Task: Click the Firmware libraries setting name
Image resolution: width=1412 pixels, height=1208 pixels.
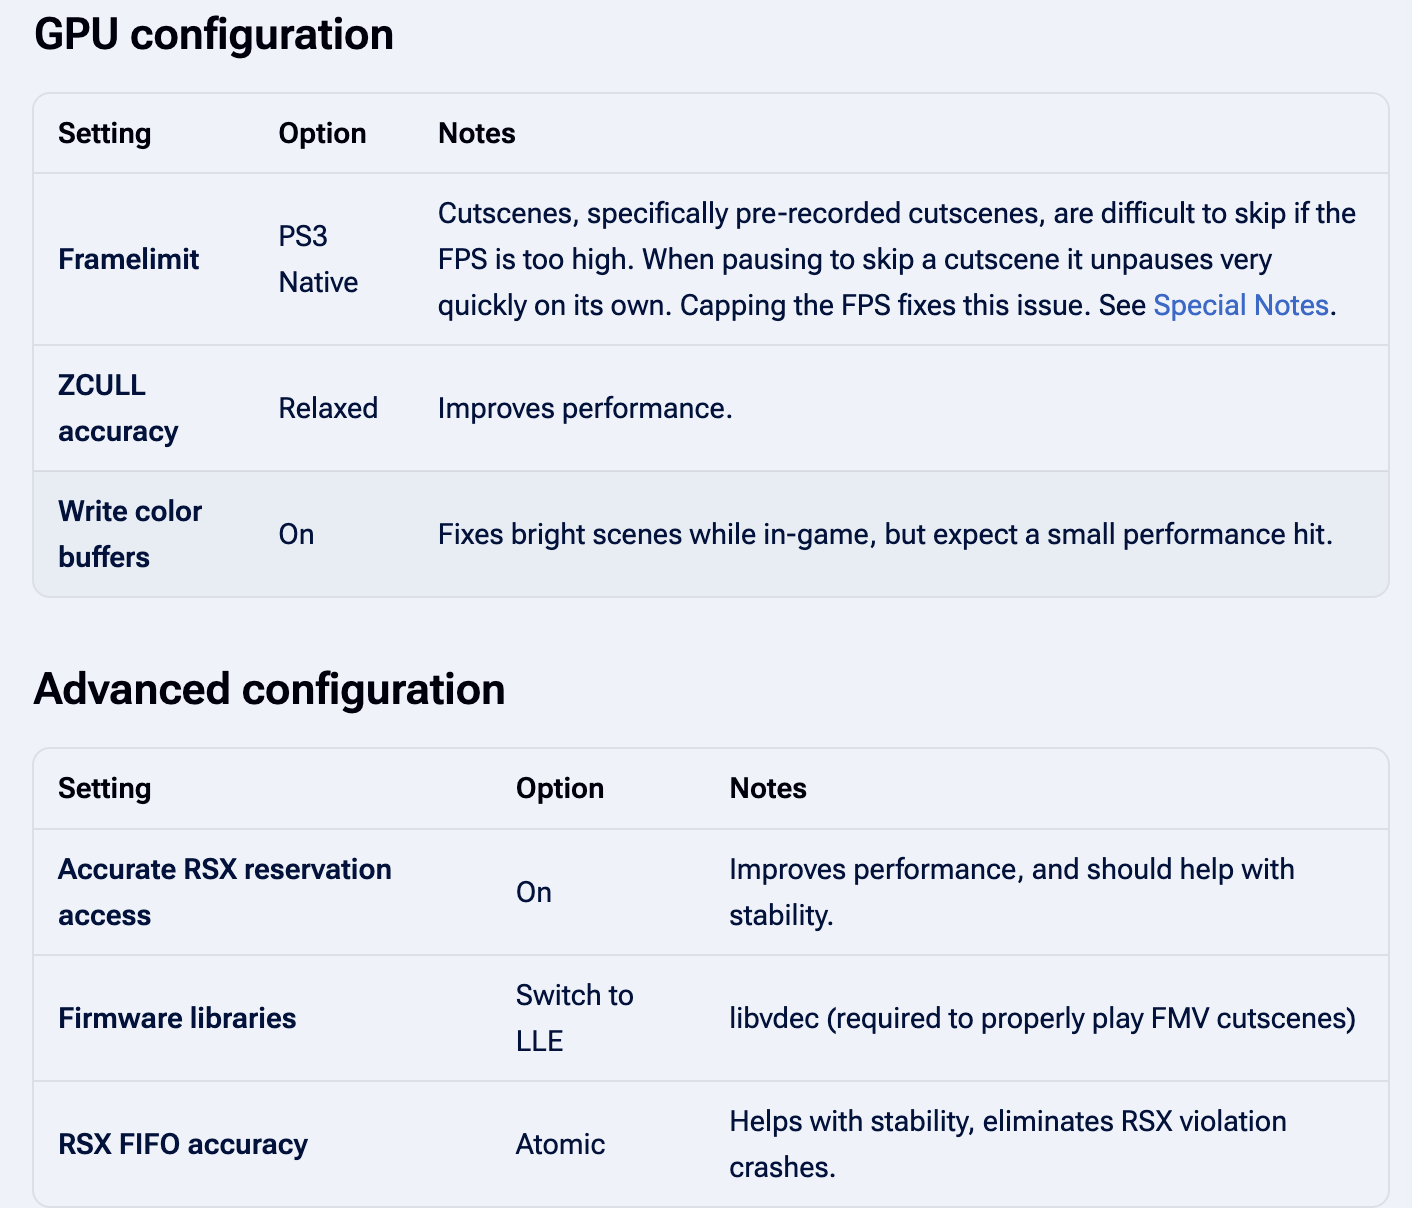Action: click(x=177, y=1018)
